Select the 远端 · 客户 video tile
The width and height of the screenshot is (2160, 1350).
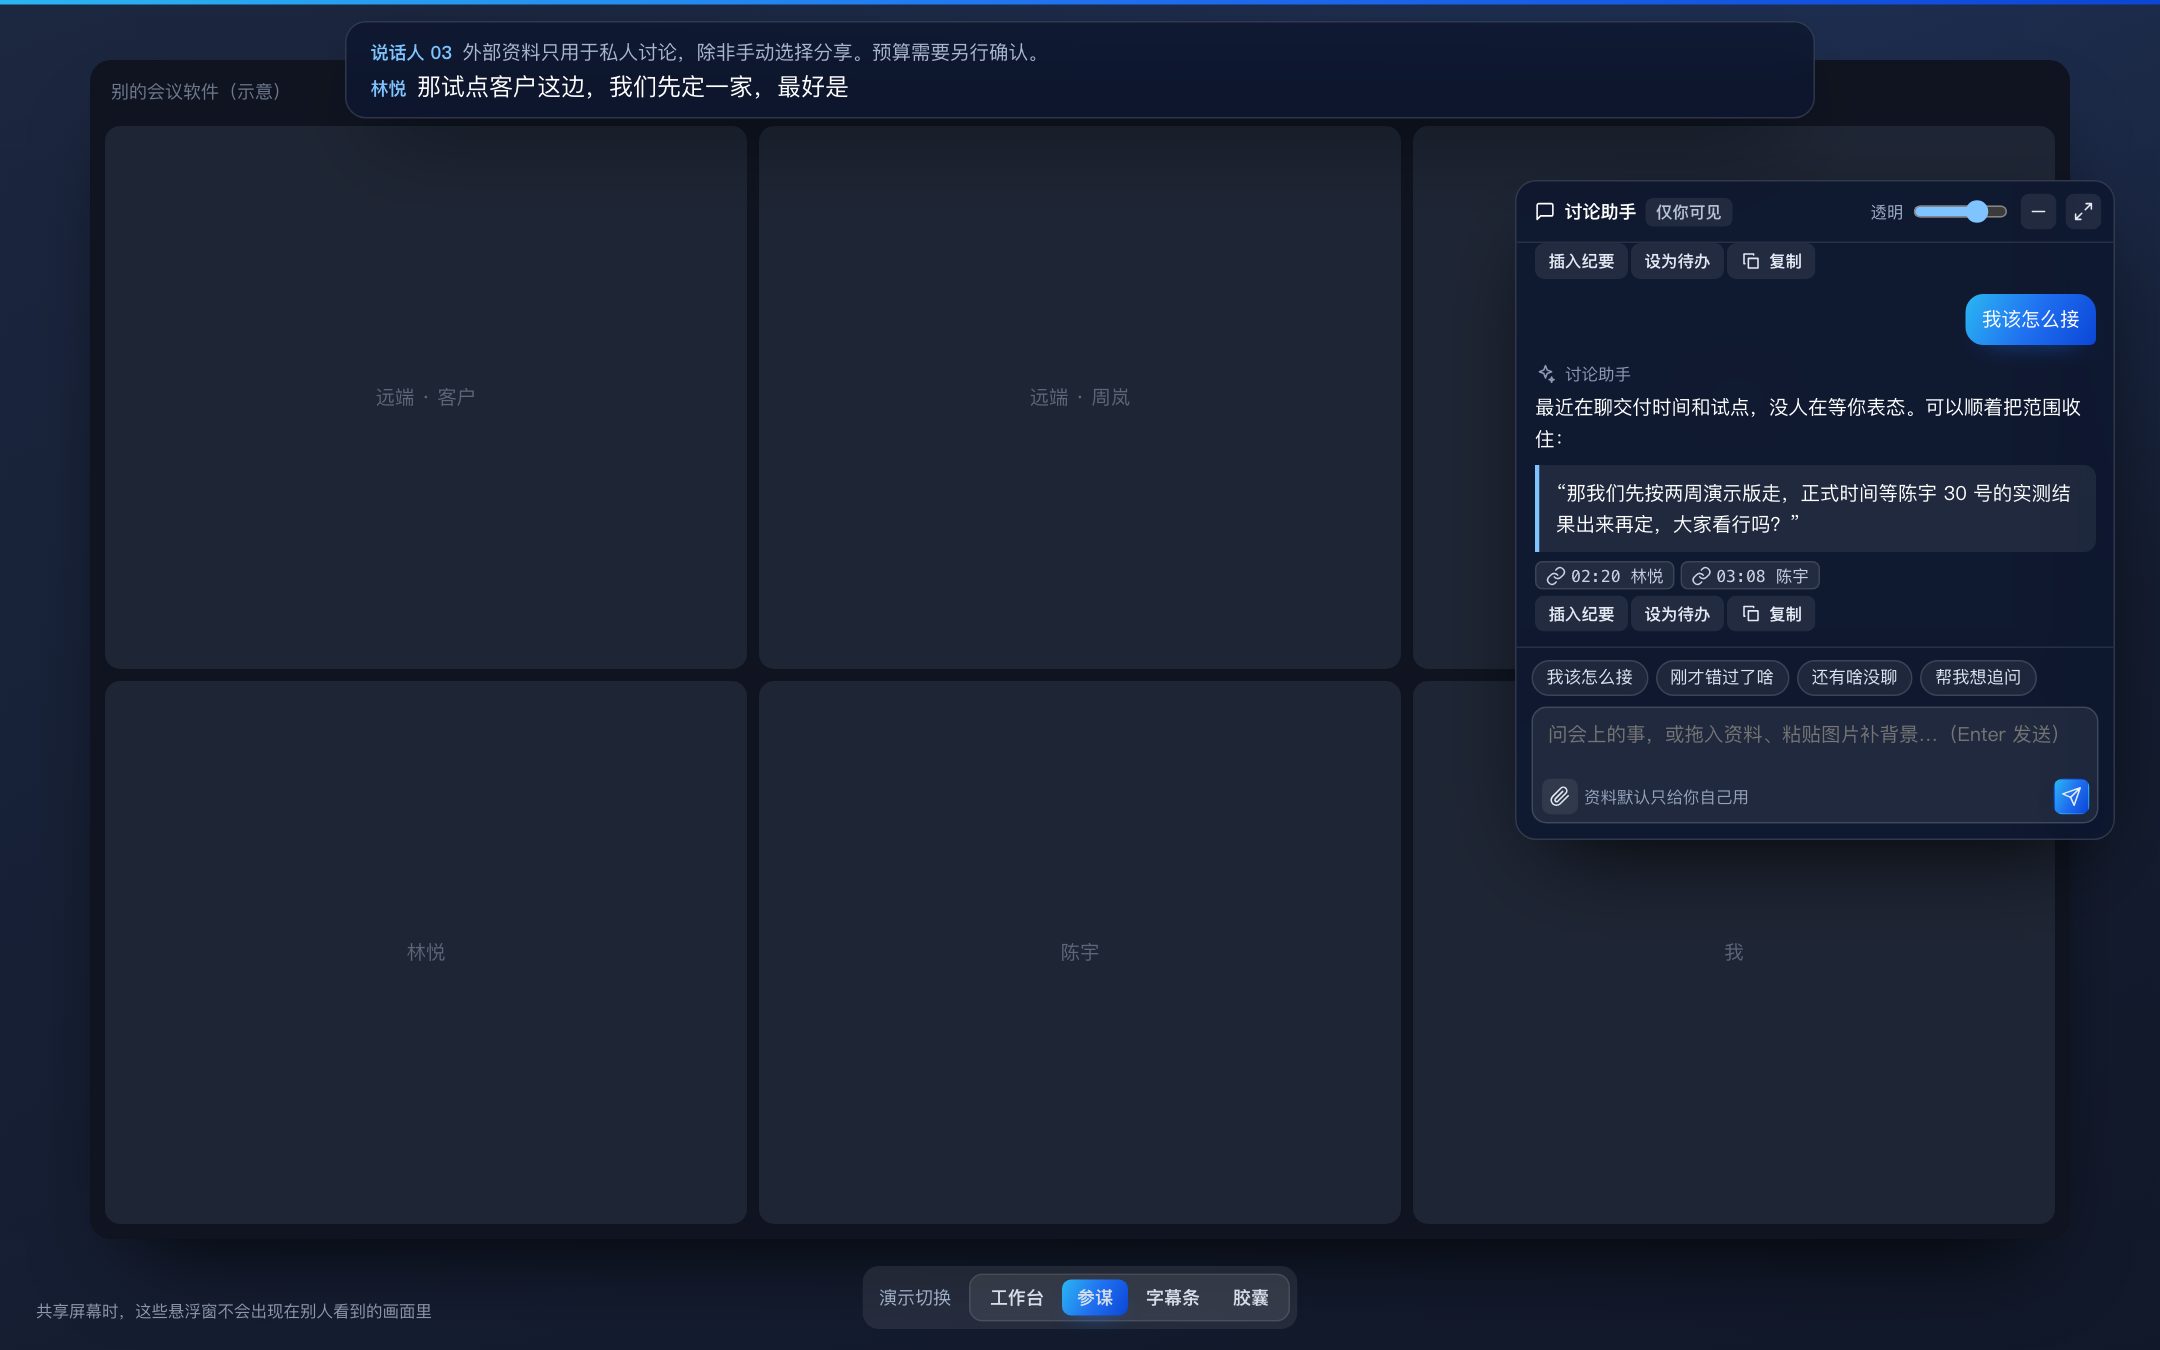[425, 397]
